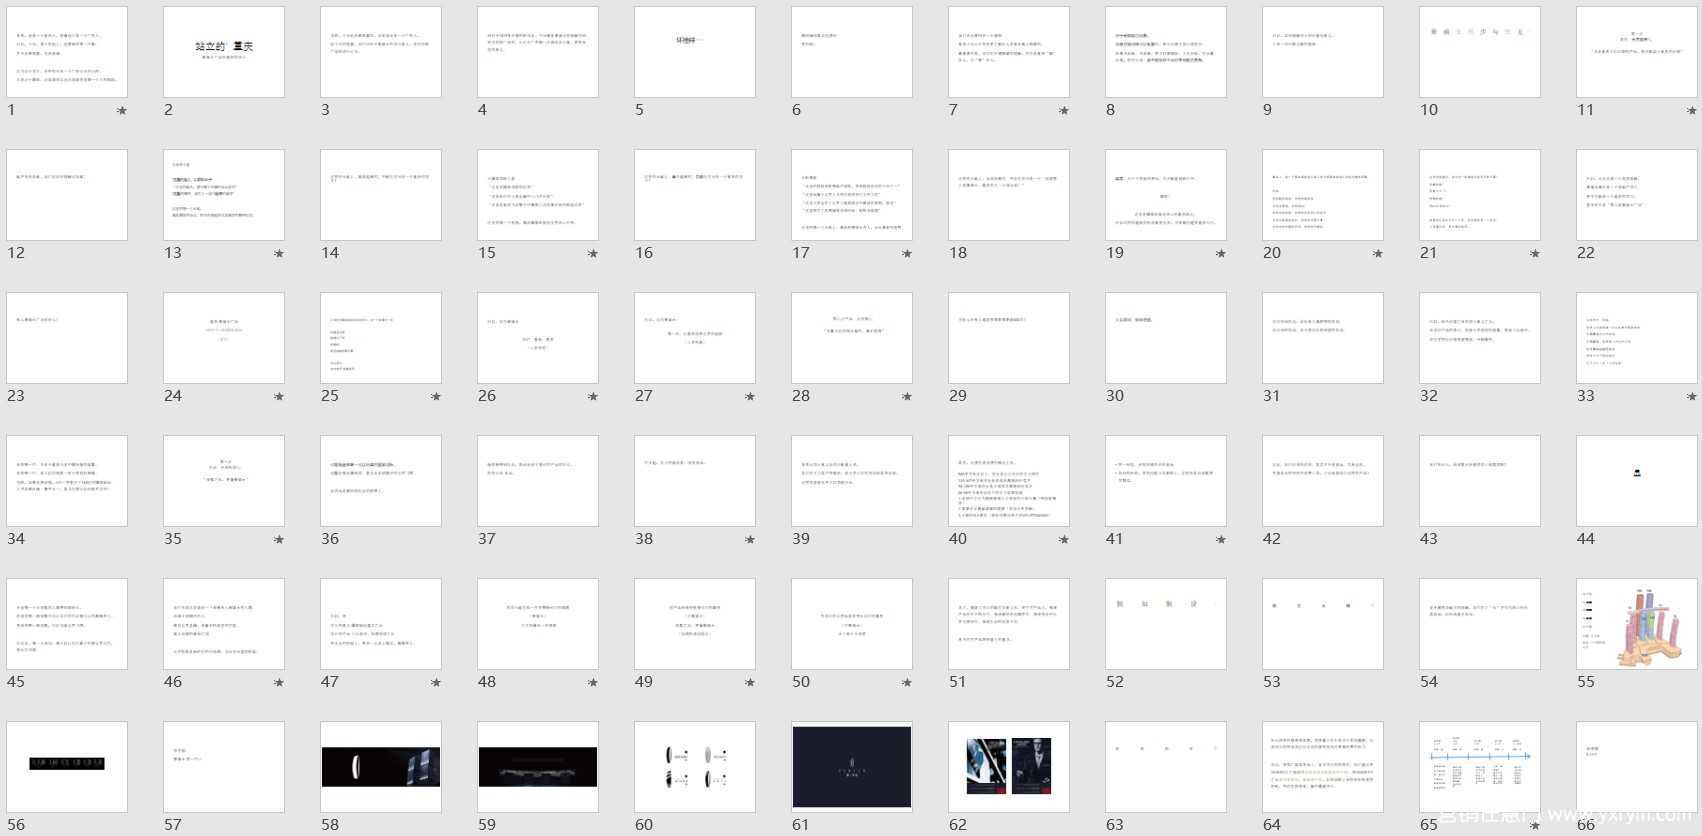Click the transition star under slide 27
Image resolution: width=1702 pixels, height=836 pixels.
click(x=750, y=397)
